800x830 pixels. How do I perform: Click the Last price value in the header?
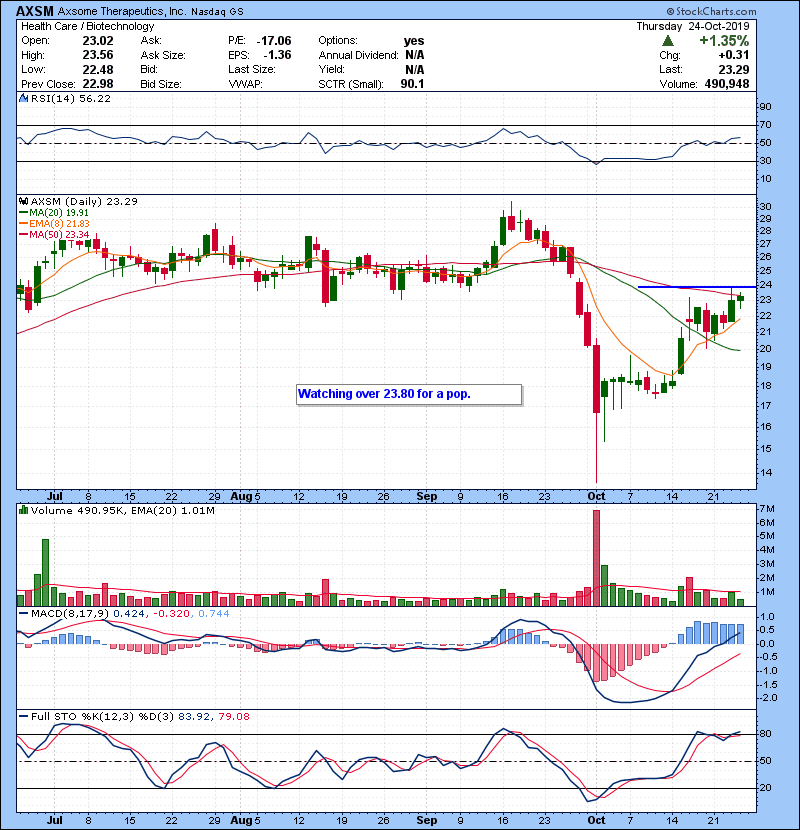tap(733, 69)
